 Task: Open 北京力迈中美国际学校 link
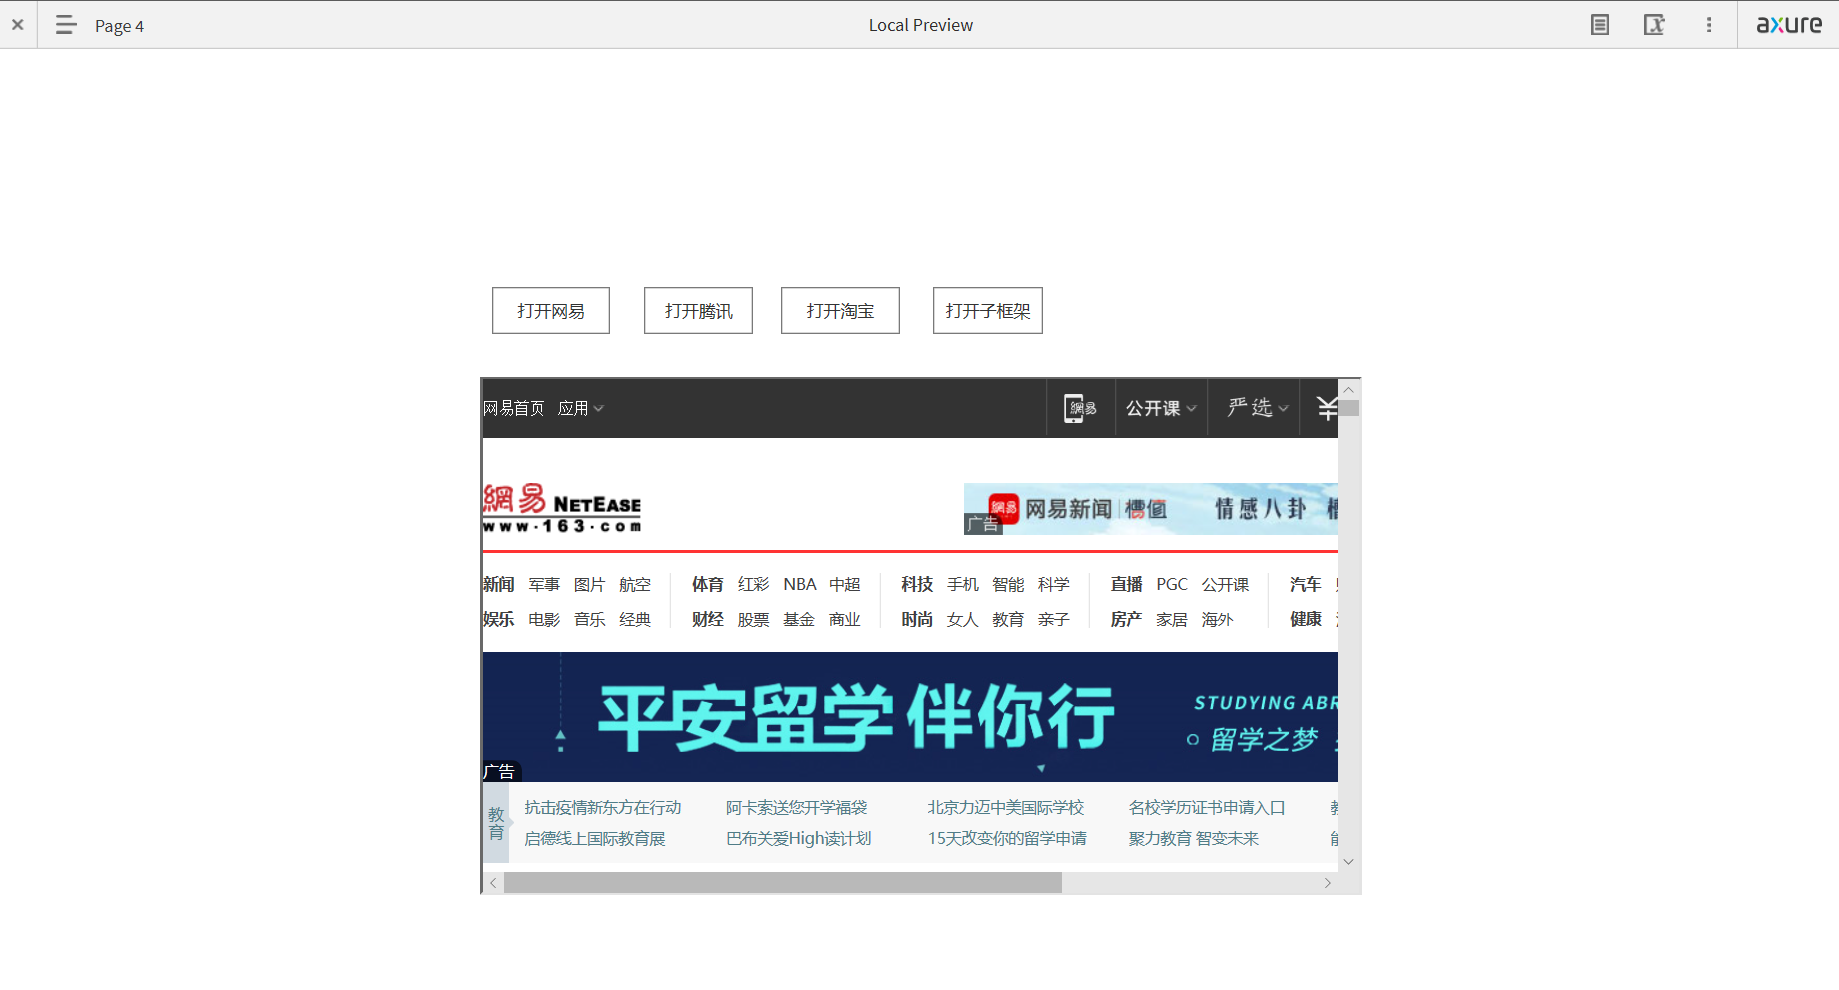[1006, 807]
